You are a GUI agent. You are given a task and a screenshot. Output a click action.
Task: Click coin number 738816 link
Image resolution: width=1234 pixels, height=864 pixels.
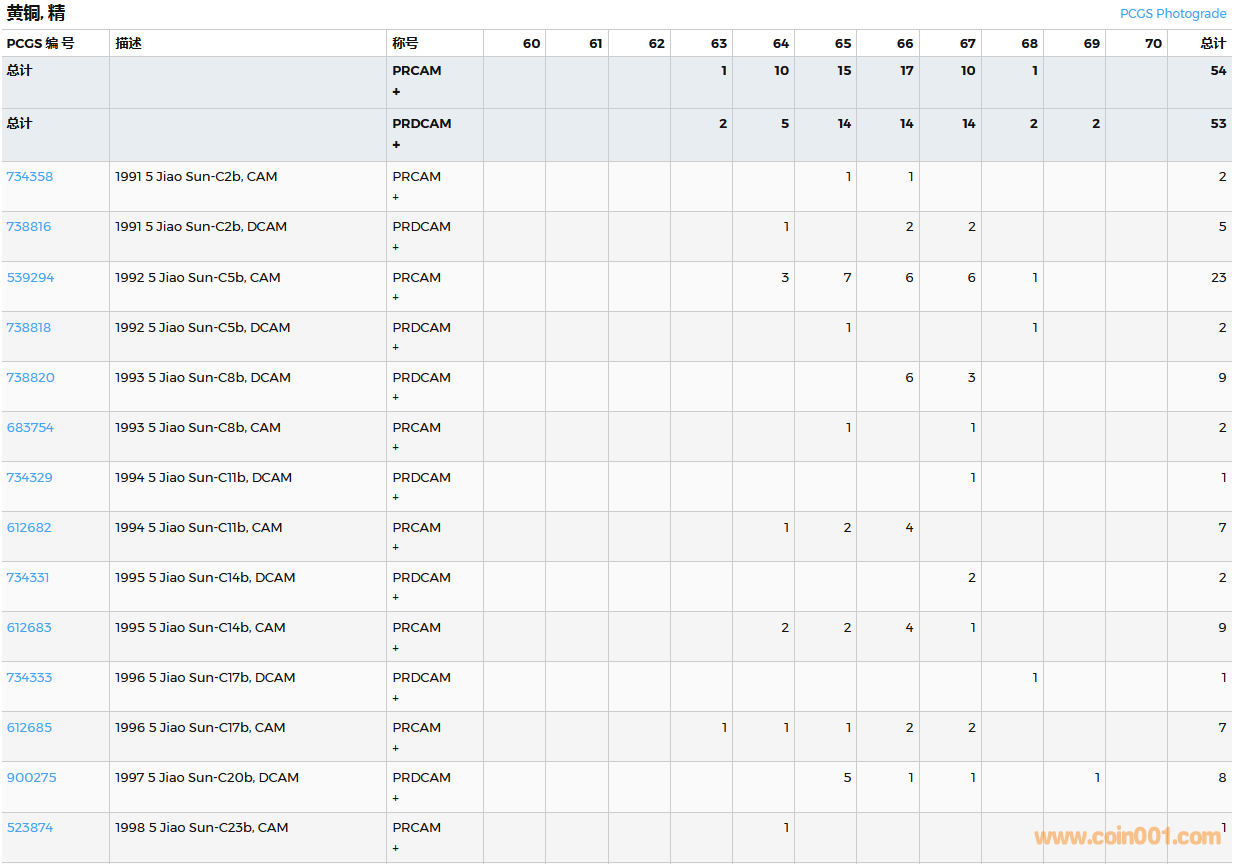29,227
